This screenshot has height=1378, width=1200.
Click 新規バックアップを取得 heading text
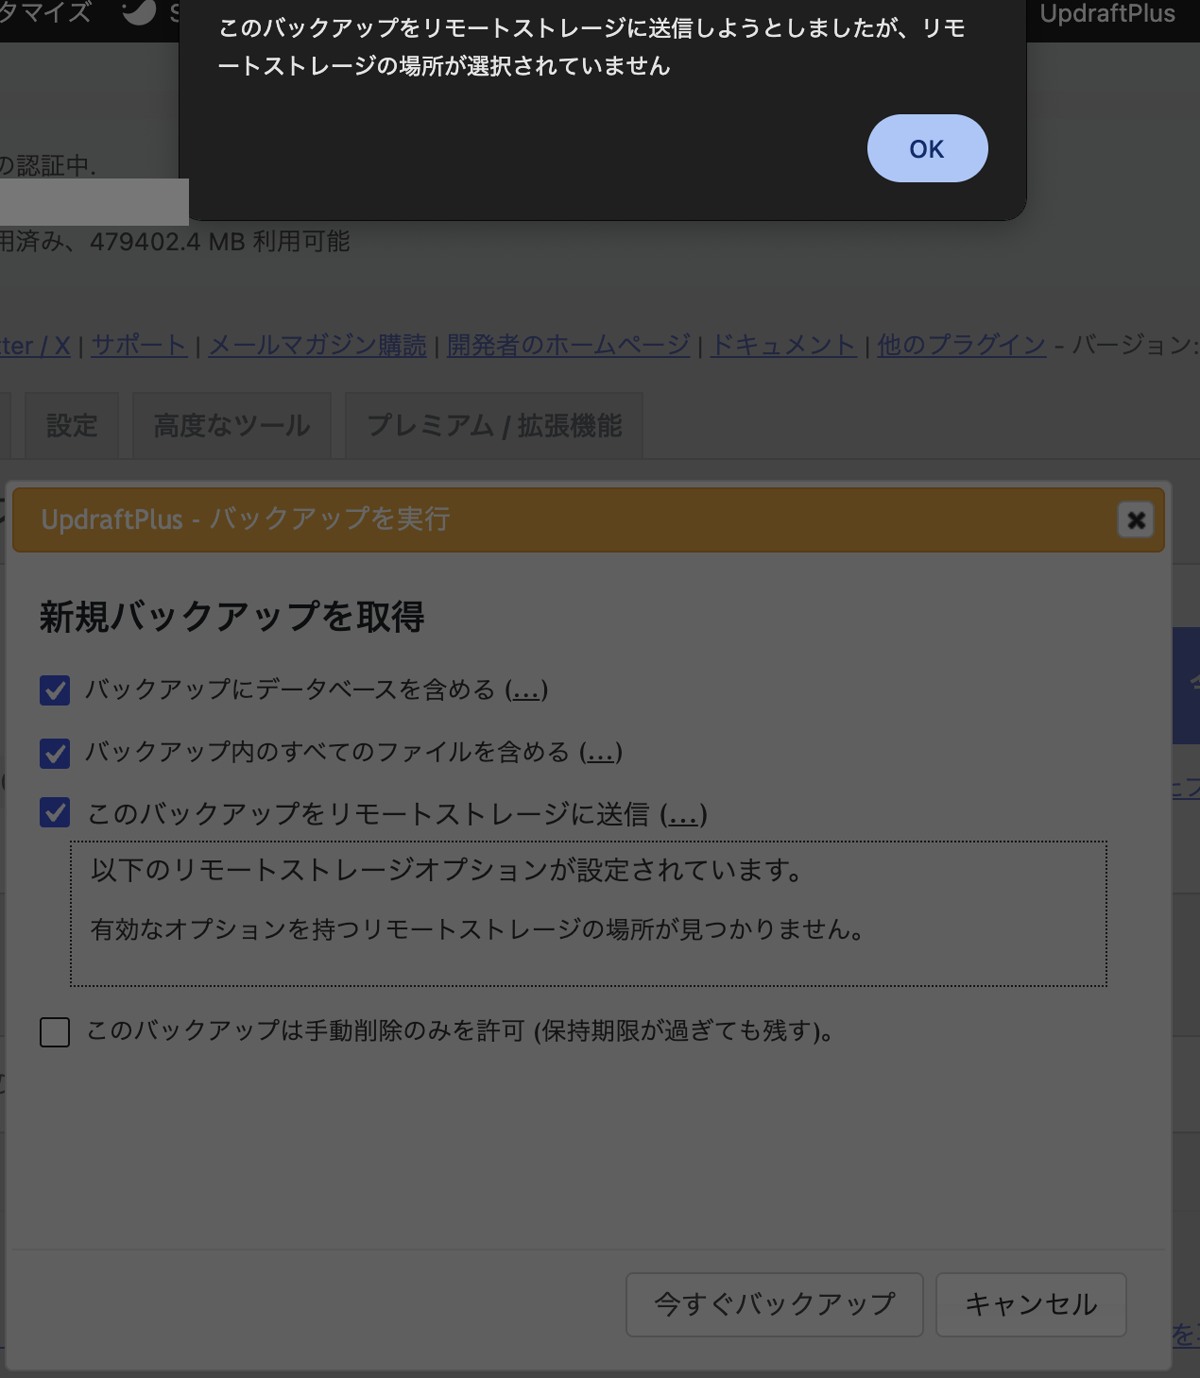232,616
